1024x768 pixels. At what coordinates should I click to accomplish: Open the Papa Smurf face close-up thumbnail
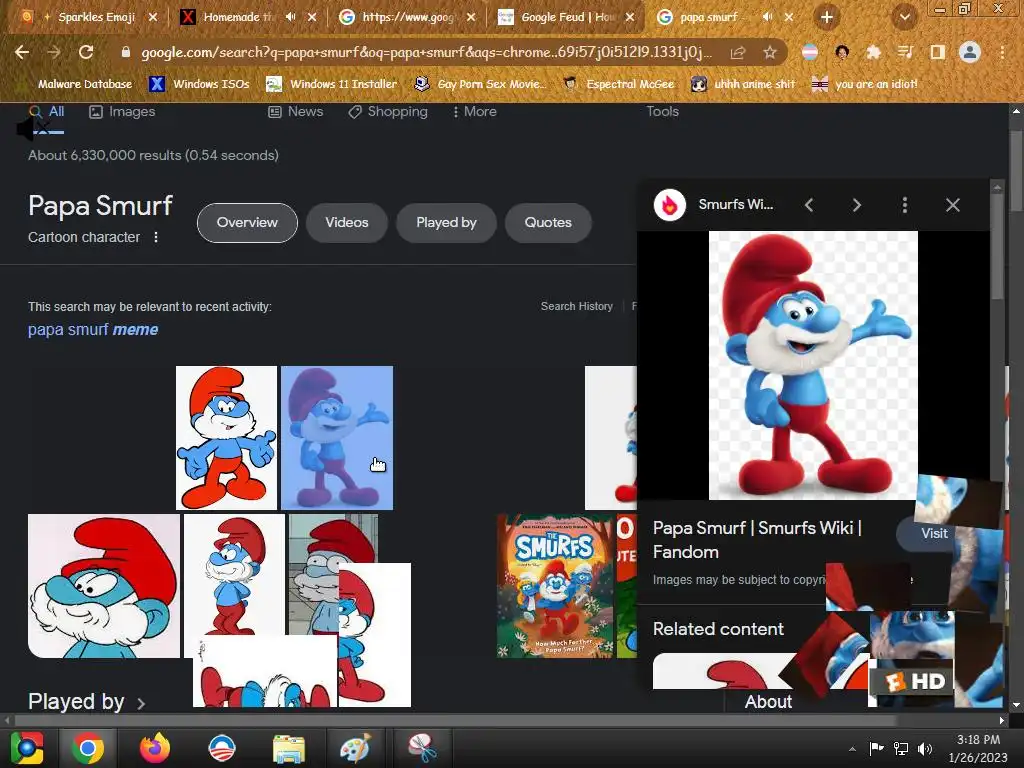[x=104, y=586]
